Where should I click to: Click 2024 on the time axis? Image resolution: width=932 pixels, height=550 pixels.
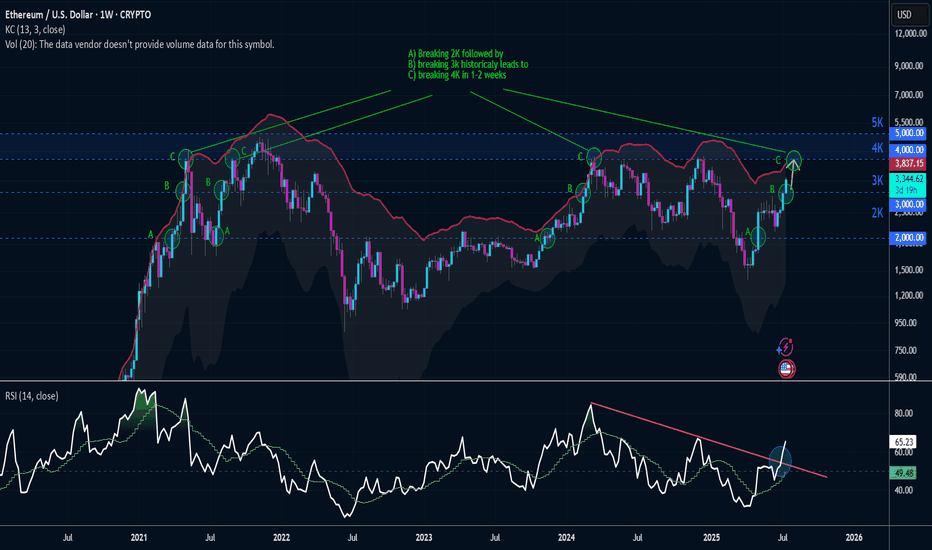[566, 537]
